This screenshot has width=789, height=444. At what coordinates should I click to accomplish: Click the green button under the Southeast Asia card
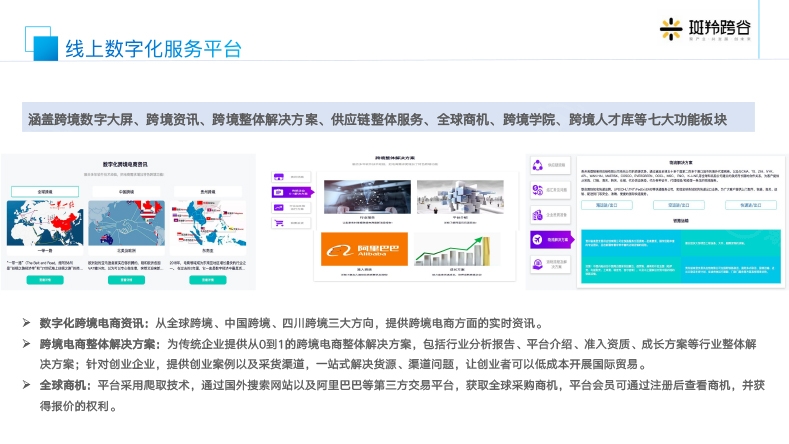208,280
